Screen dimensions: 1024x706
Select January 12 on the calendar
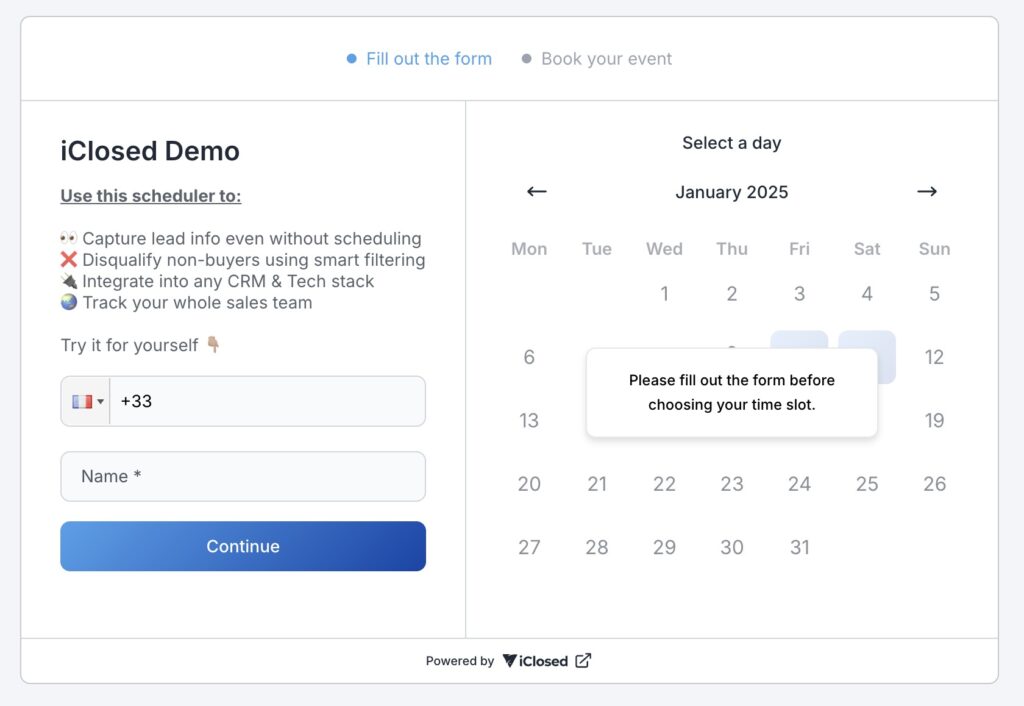(x=934, y=357)
